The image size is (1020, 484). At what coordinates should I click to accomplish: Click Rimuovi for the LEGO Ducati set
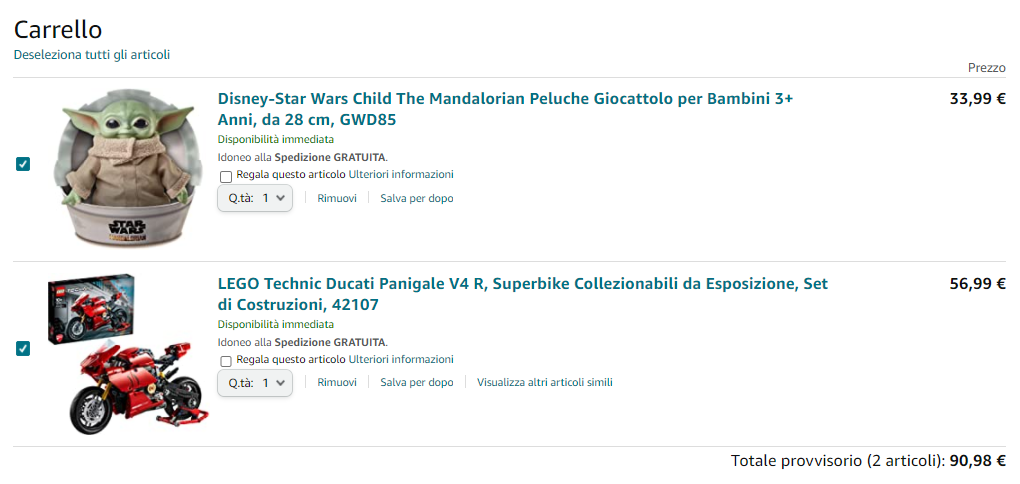(x=337, y=382)
